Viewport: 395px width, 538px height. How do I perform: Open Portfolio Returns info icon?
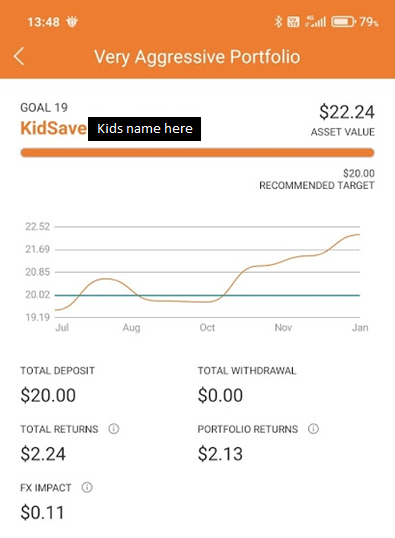(313, 429)
